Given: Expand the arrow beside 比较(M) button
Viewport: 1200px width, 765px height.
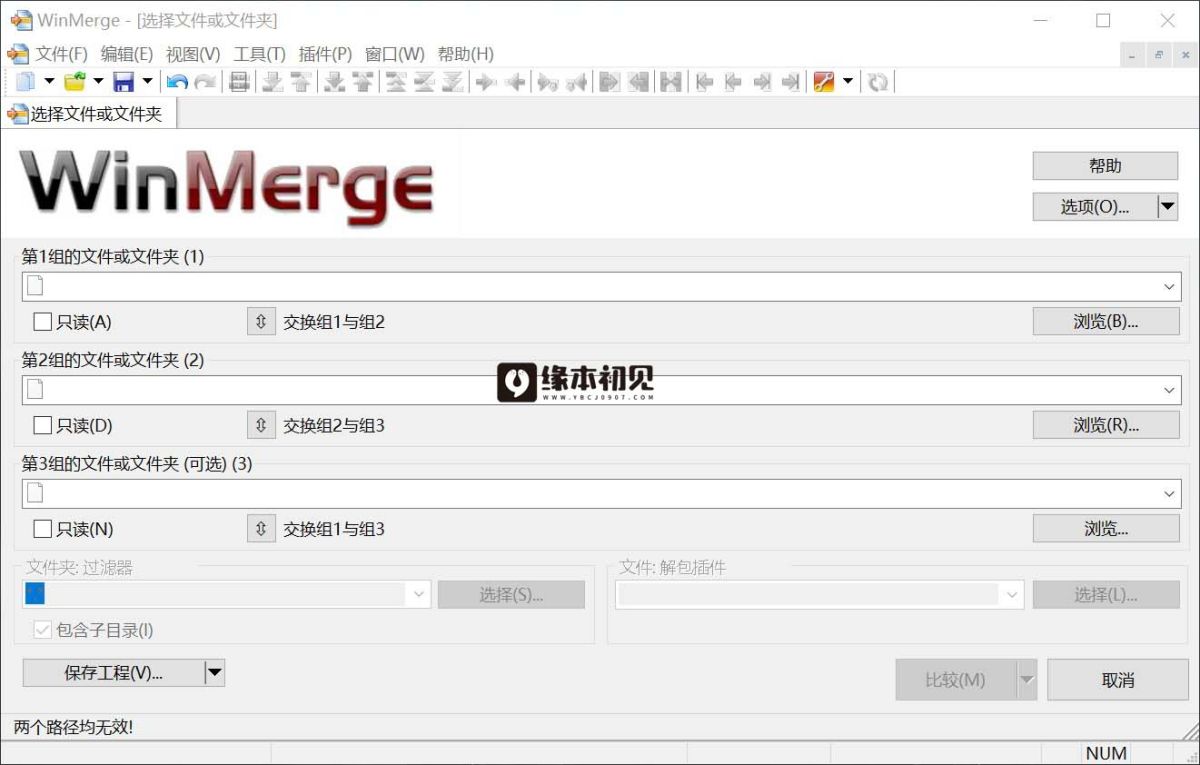Looking at the screenshot, I should (1026, 680).
